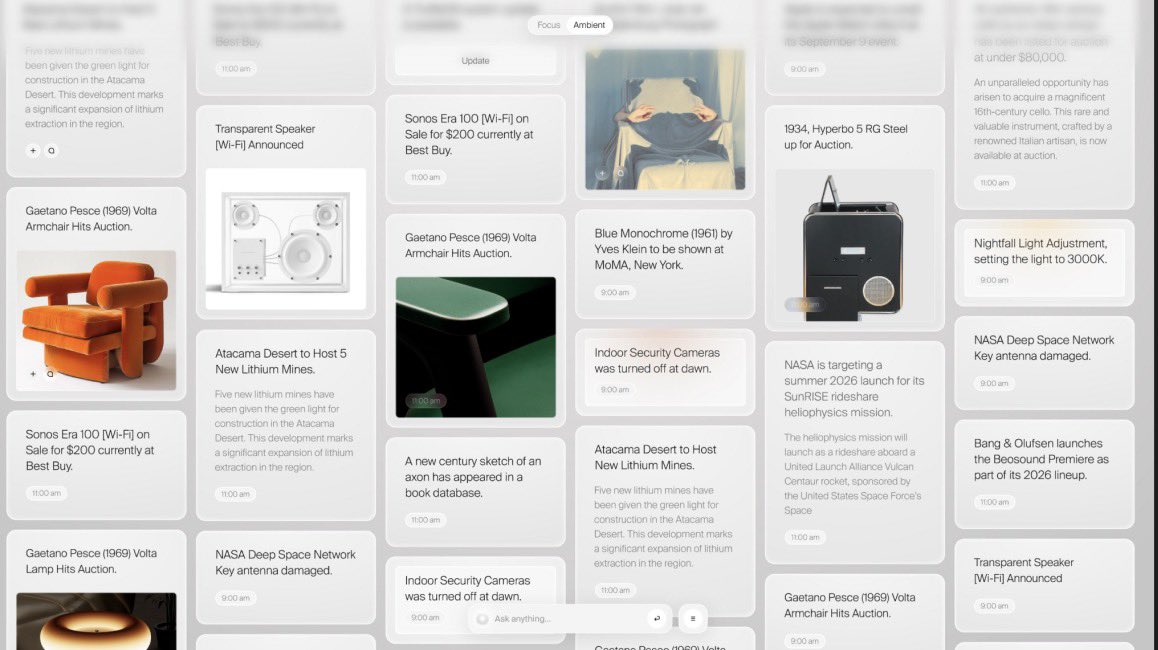Open 'Bang & Olufsen launches the Beosound Premiere' headline

1041,459
